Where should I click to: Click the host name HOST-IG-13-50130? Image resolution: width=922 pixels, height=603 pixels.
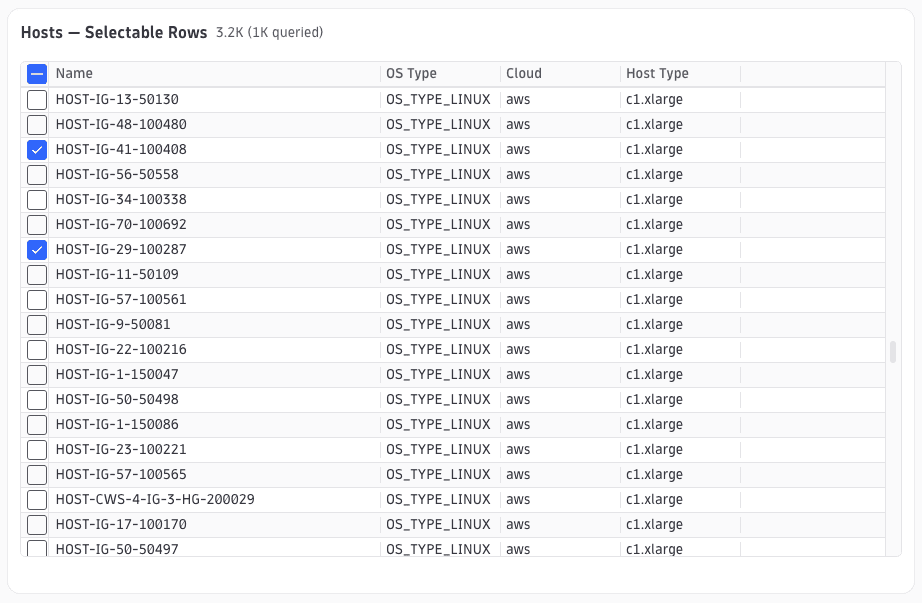click(117, 99)
